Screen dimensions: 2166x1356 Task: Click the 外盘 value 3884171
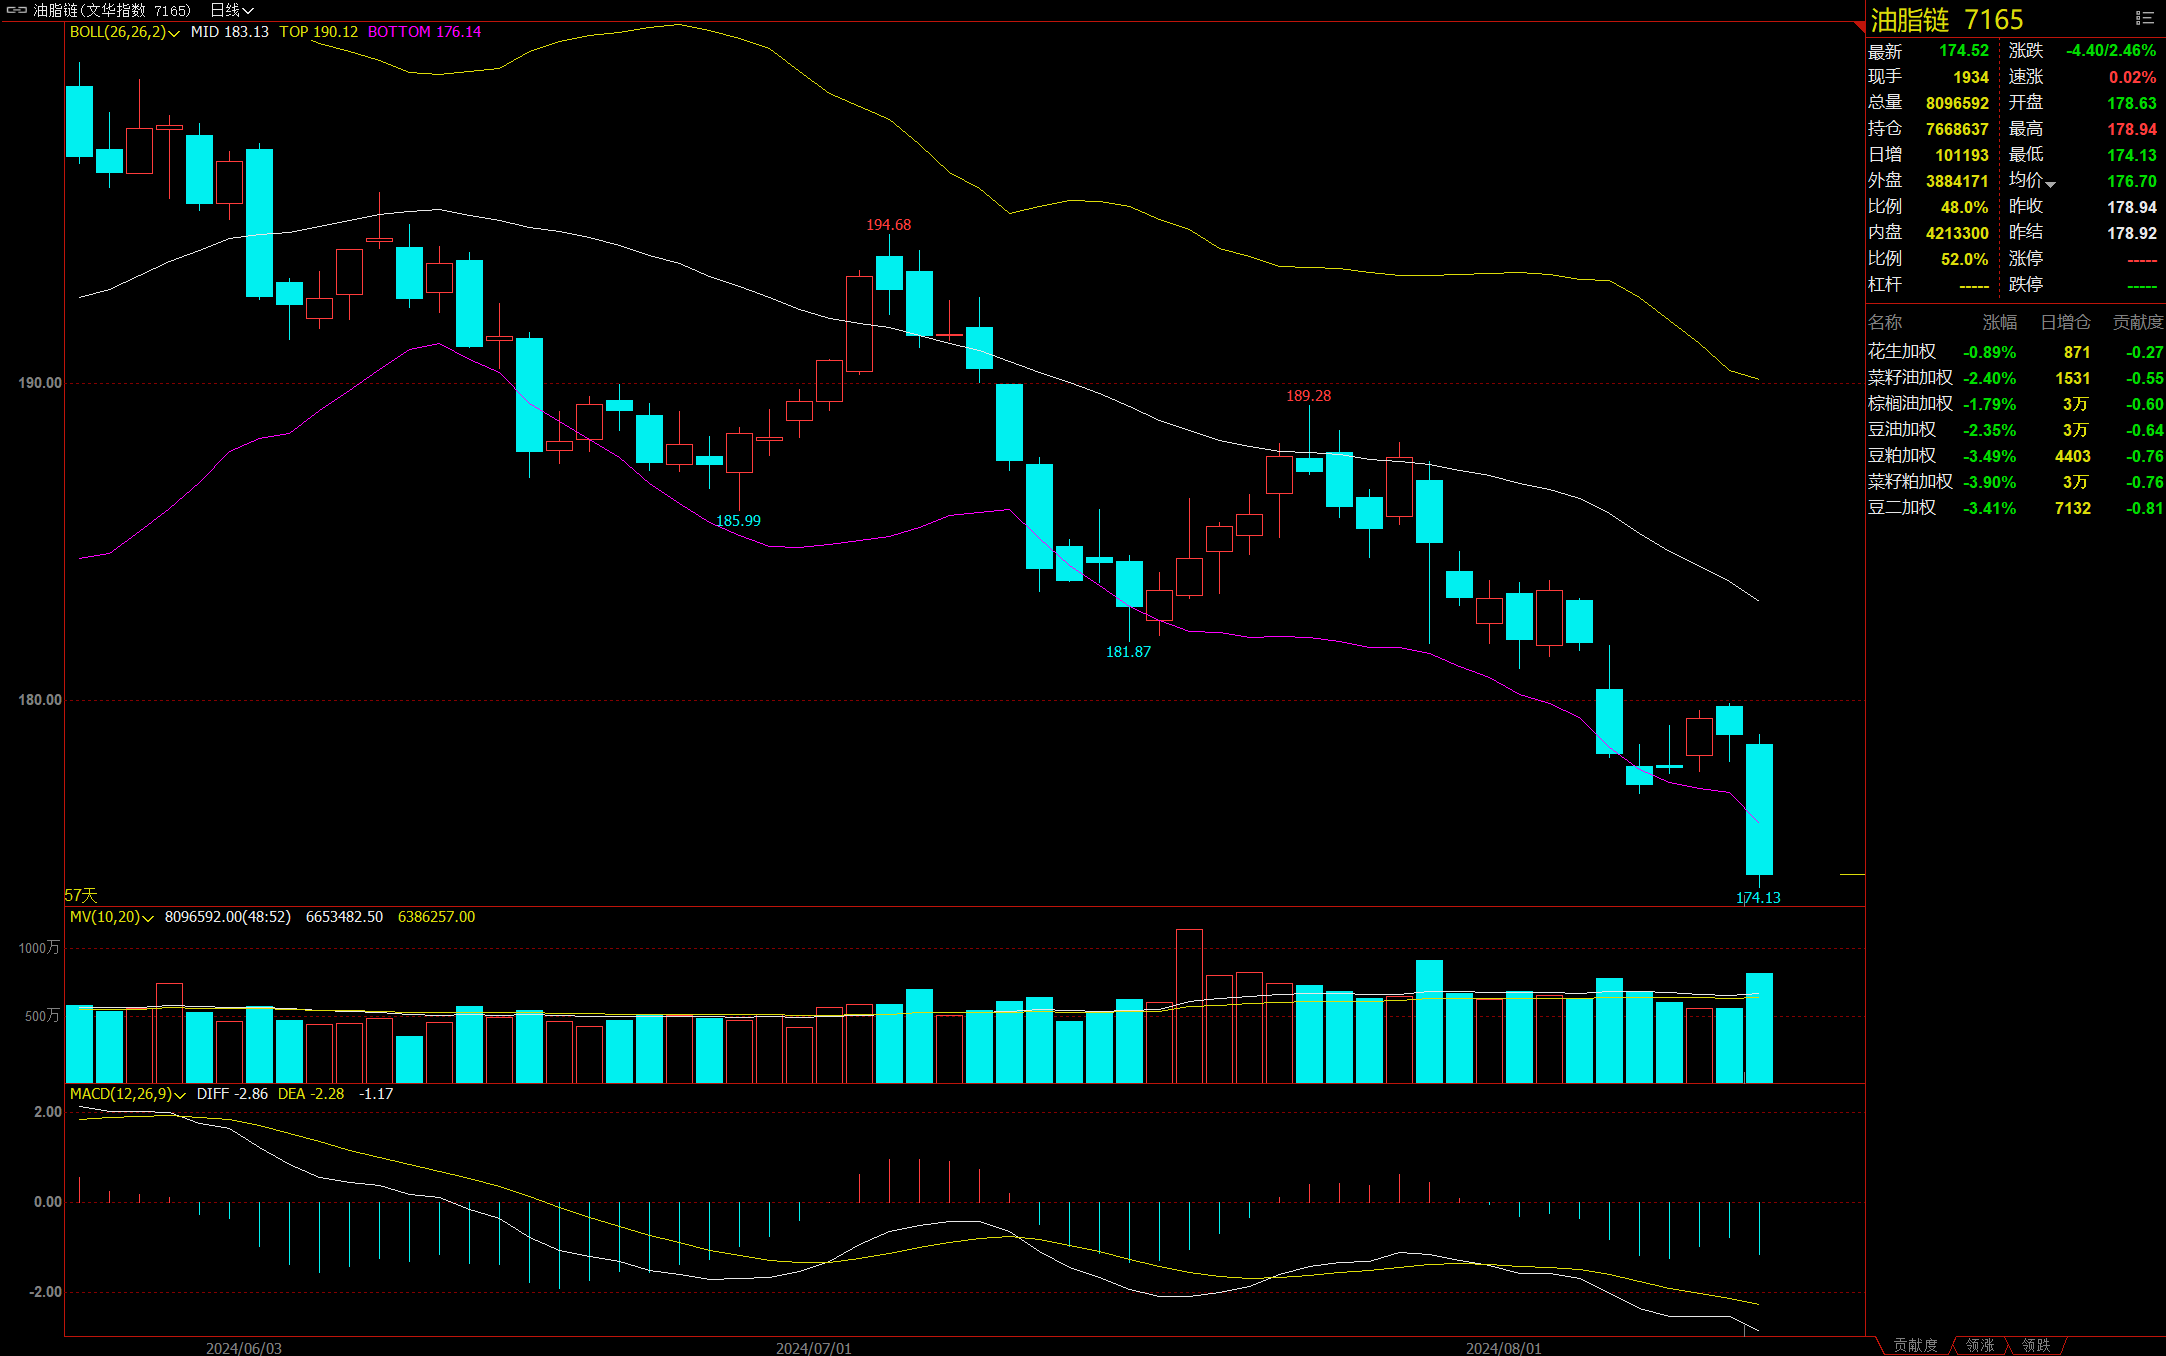pos(1957,181)
